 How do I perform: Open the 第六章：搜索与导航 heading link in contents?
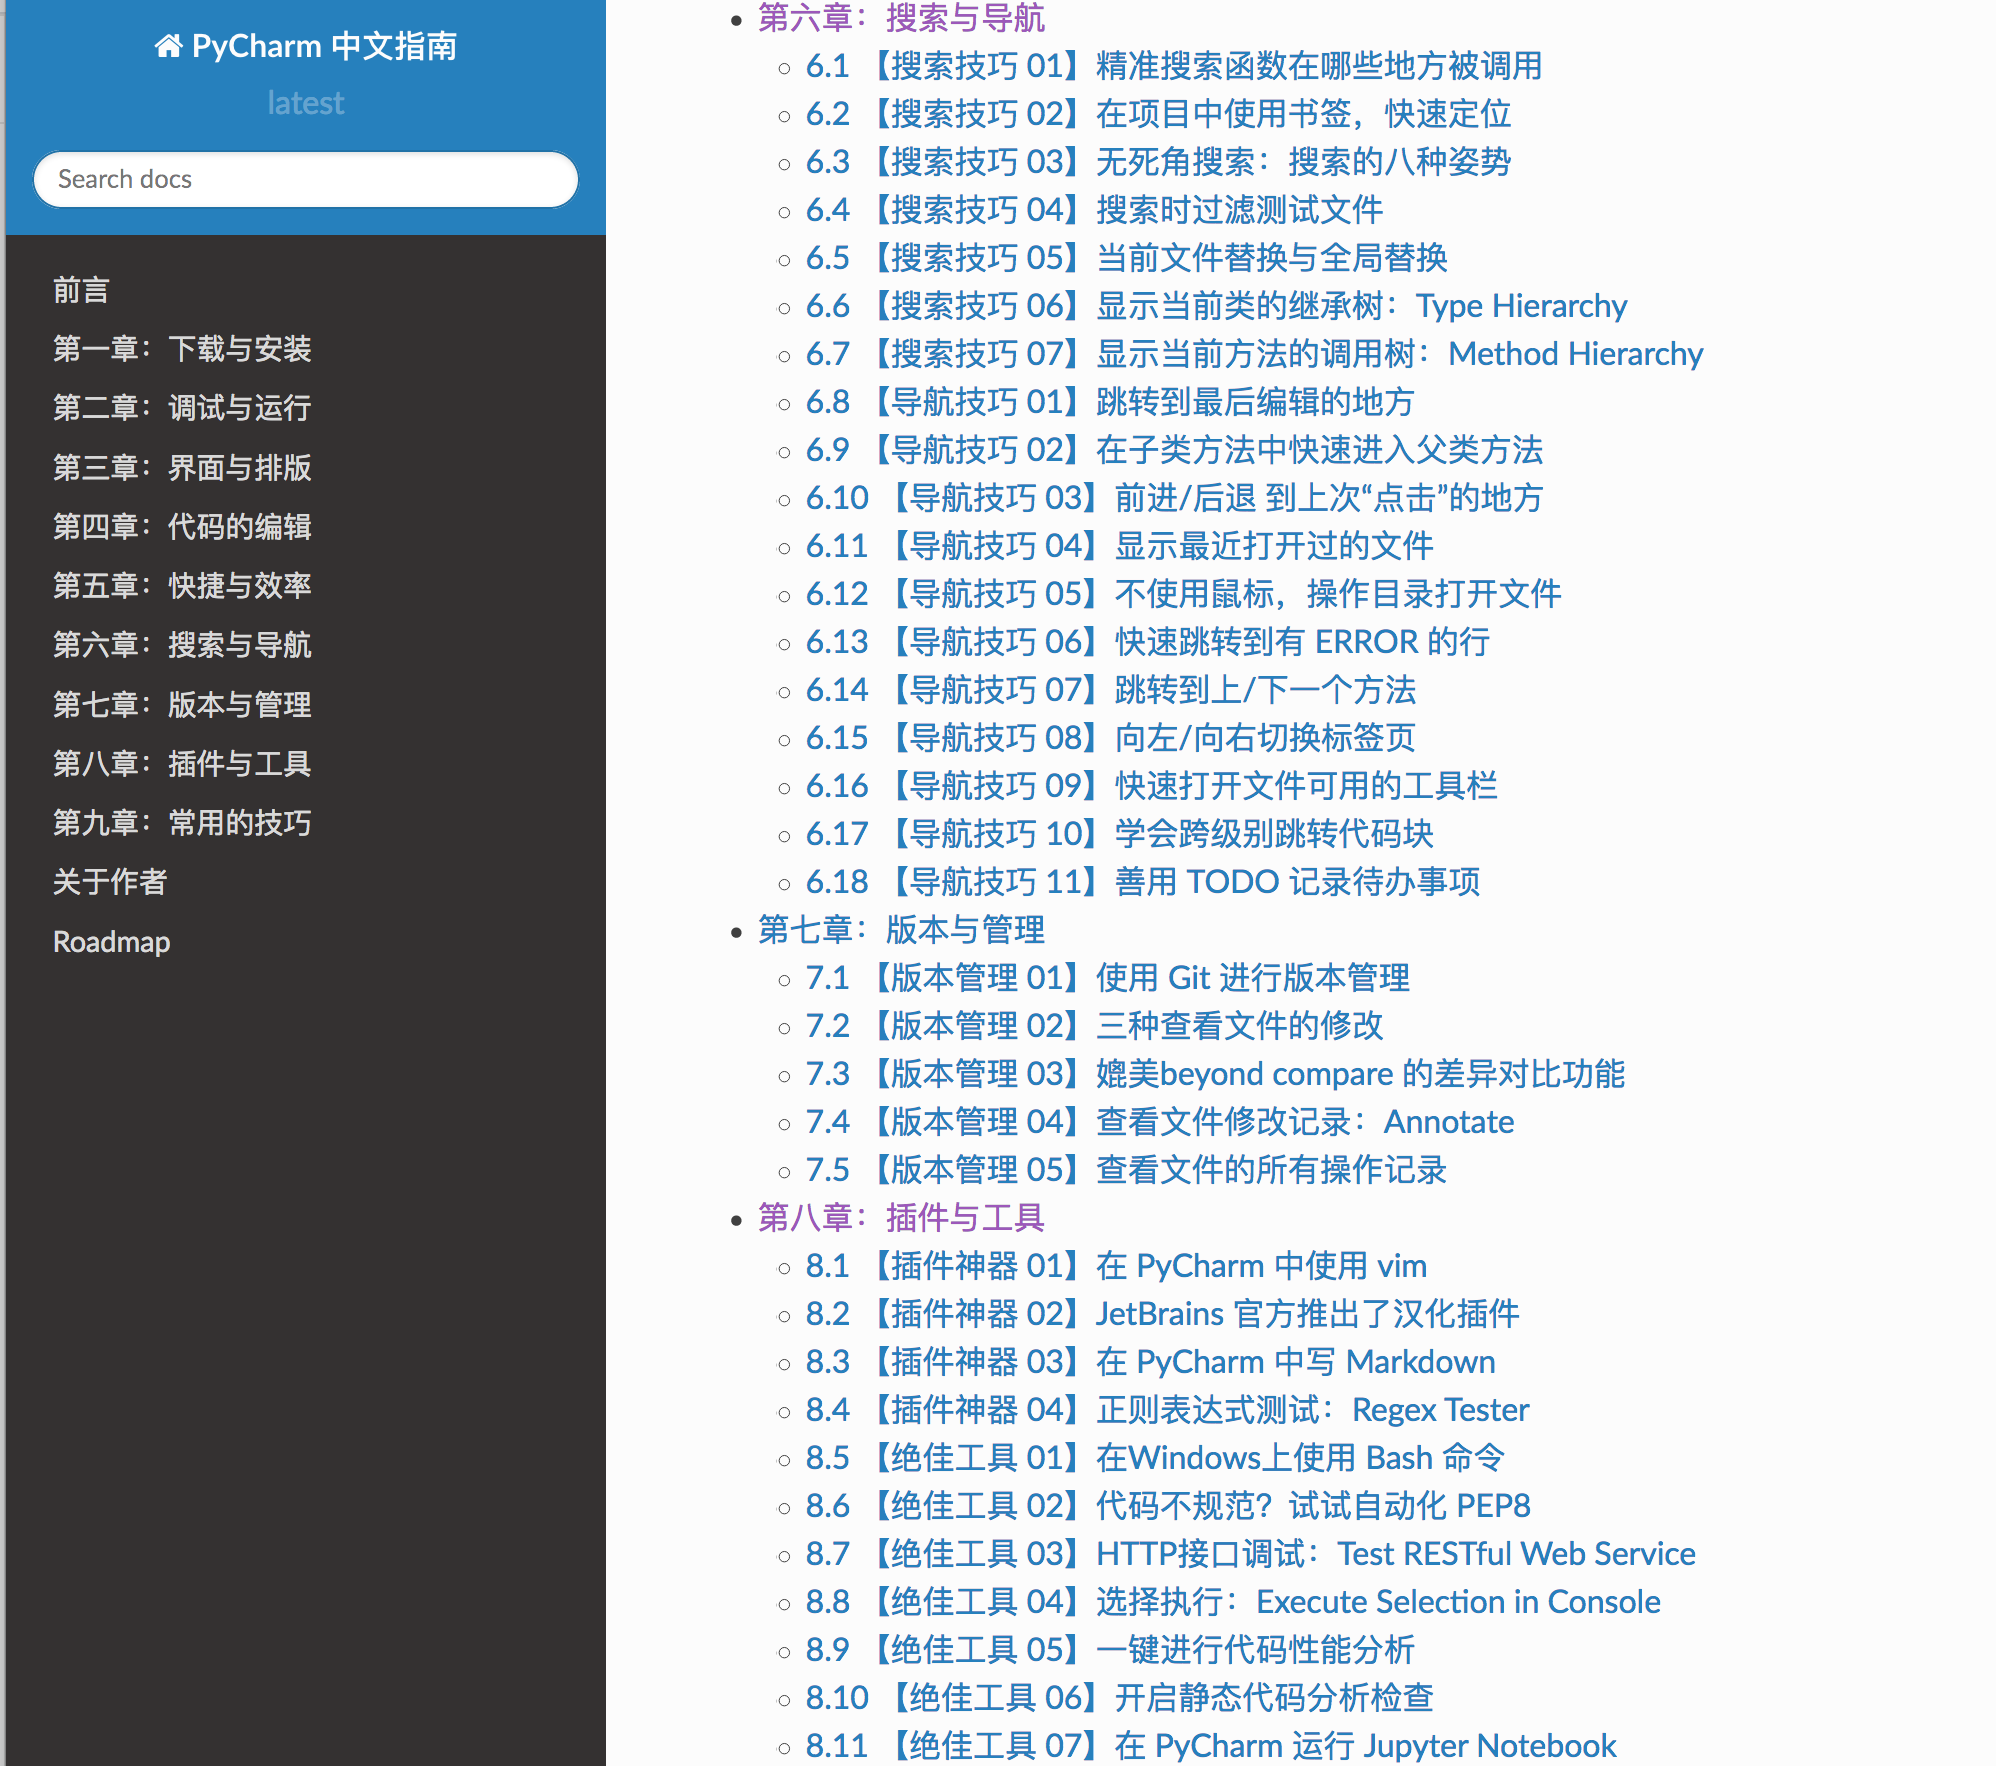(x=901, y=17)
